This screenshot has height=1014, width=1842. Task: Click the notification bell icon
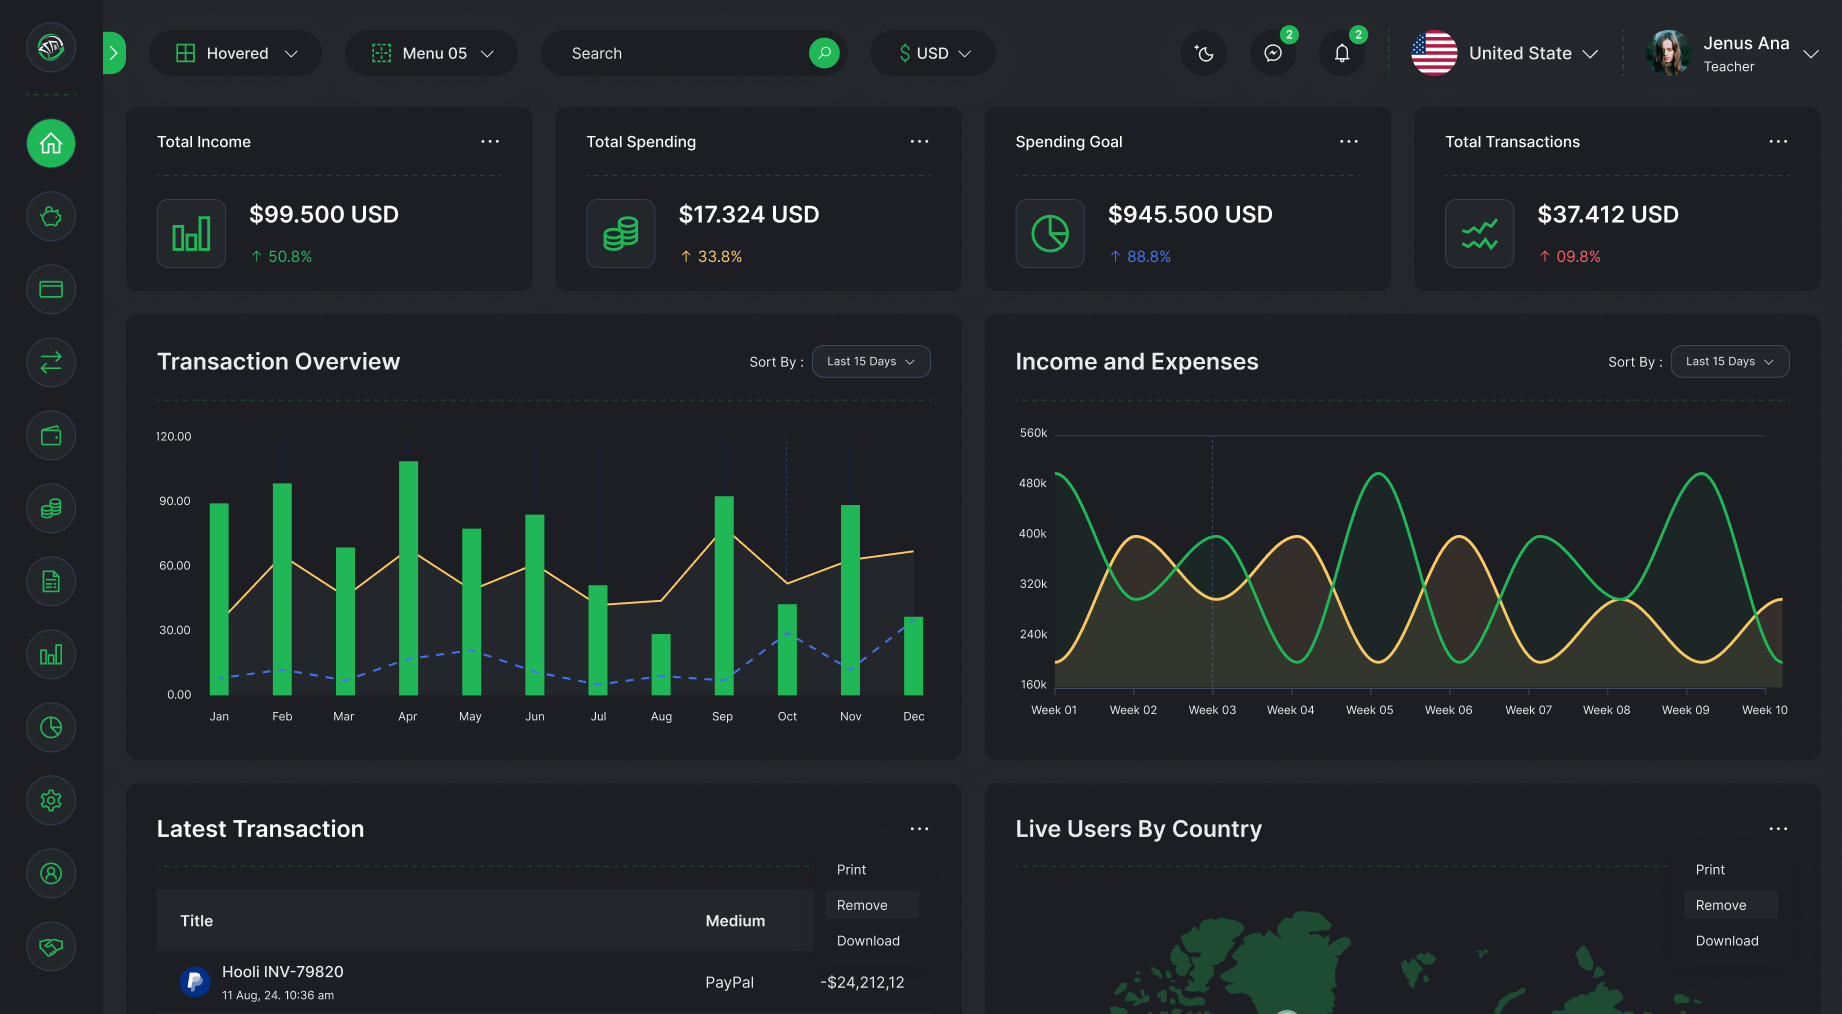tap(1342, 54)
